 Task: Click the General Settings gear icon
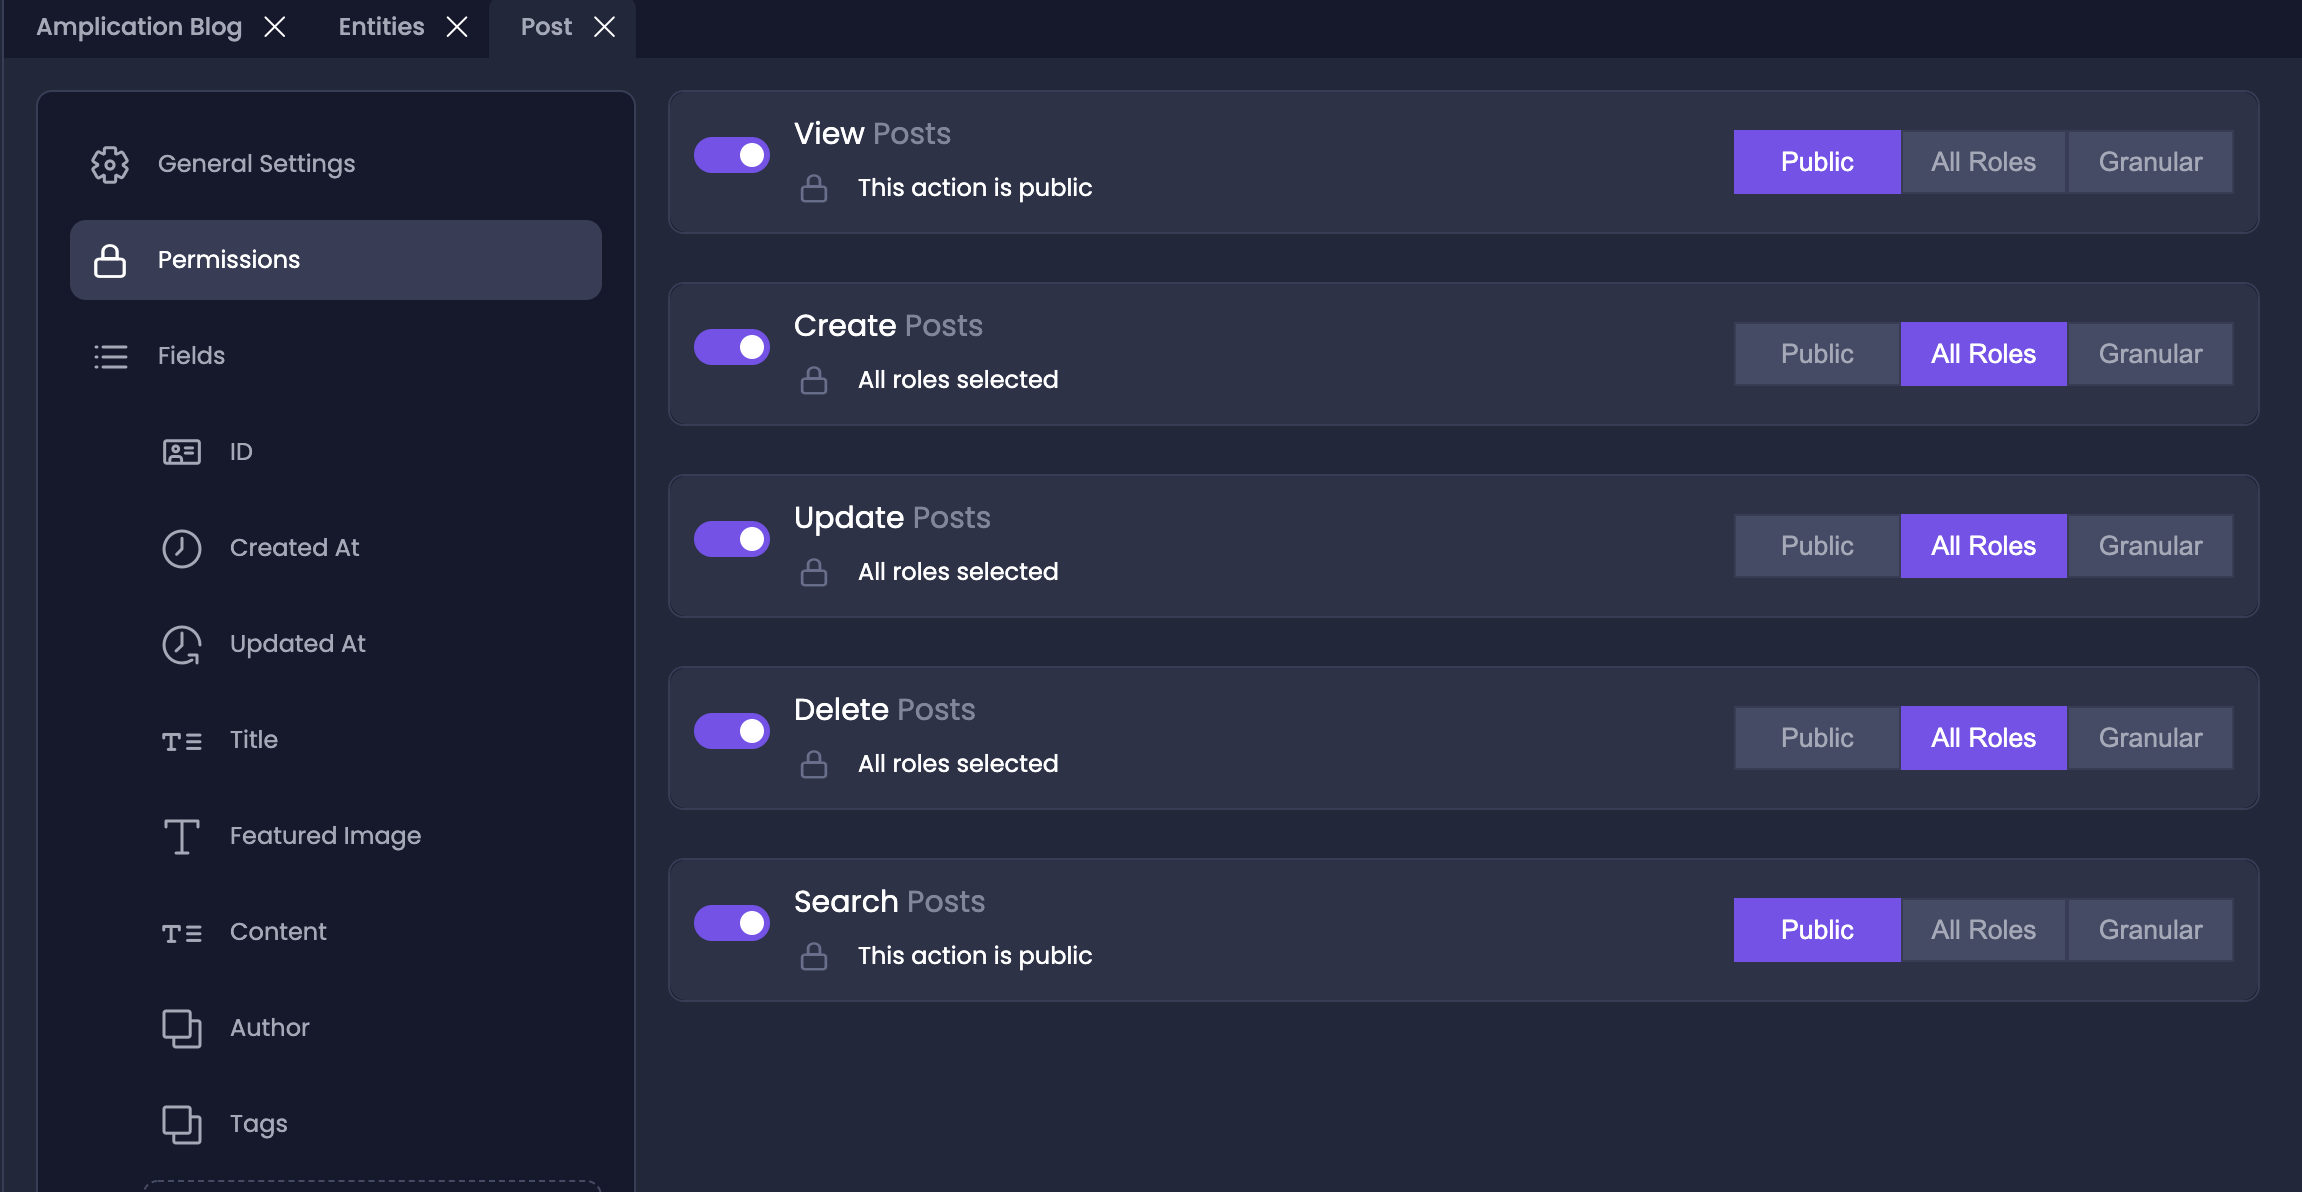click(110, 164)
